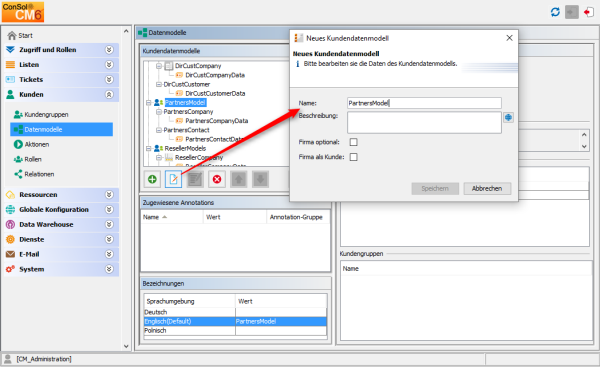Click the Name input field in dialog
The image size is (600, 367).
(424, 103)
